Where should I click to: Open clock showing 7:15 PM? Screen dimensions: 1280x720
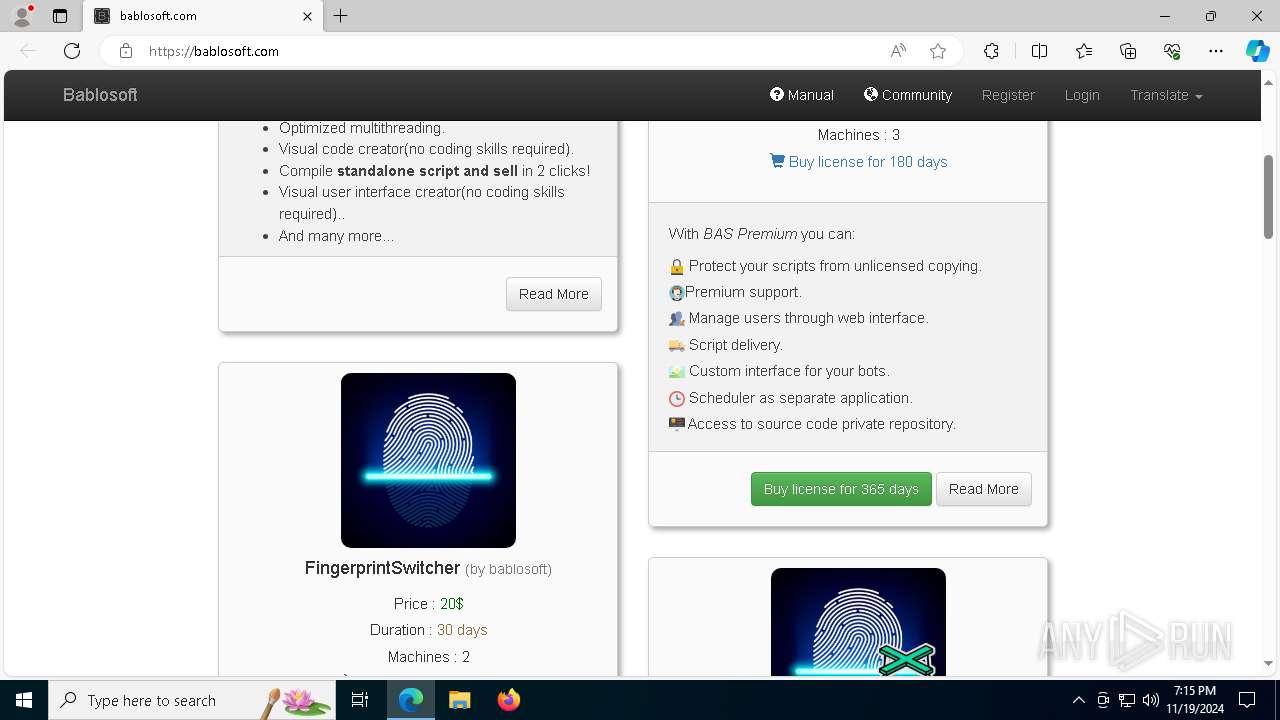[x=1195, y=700]
